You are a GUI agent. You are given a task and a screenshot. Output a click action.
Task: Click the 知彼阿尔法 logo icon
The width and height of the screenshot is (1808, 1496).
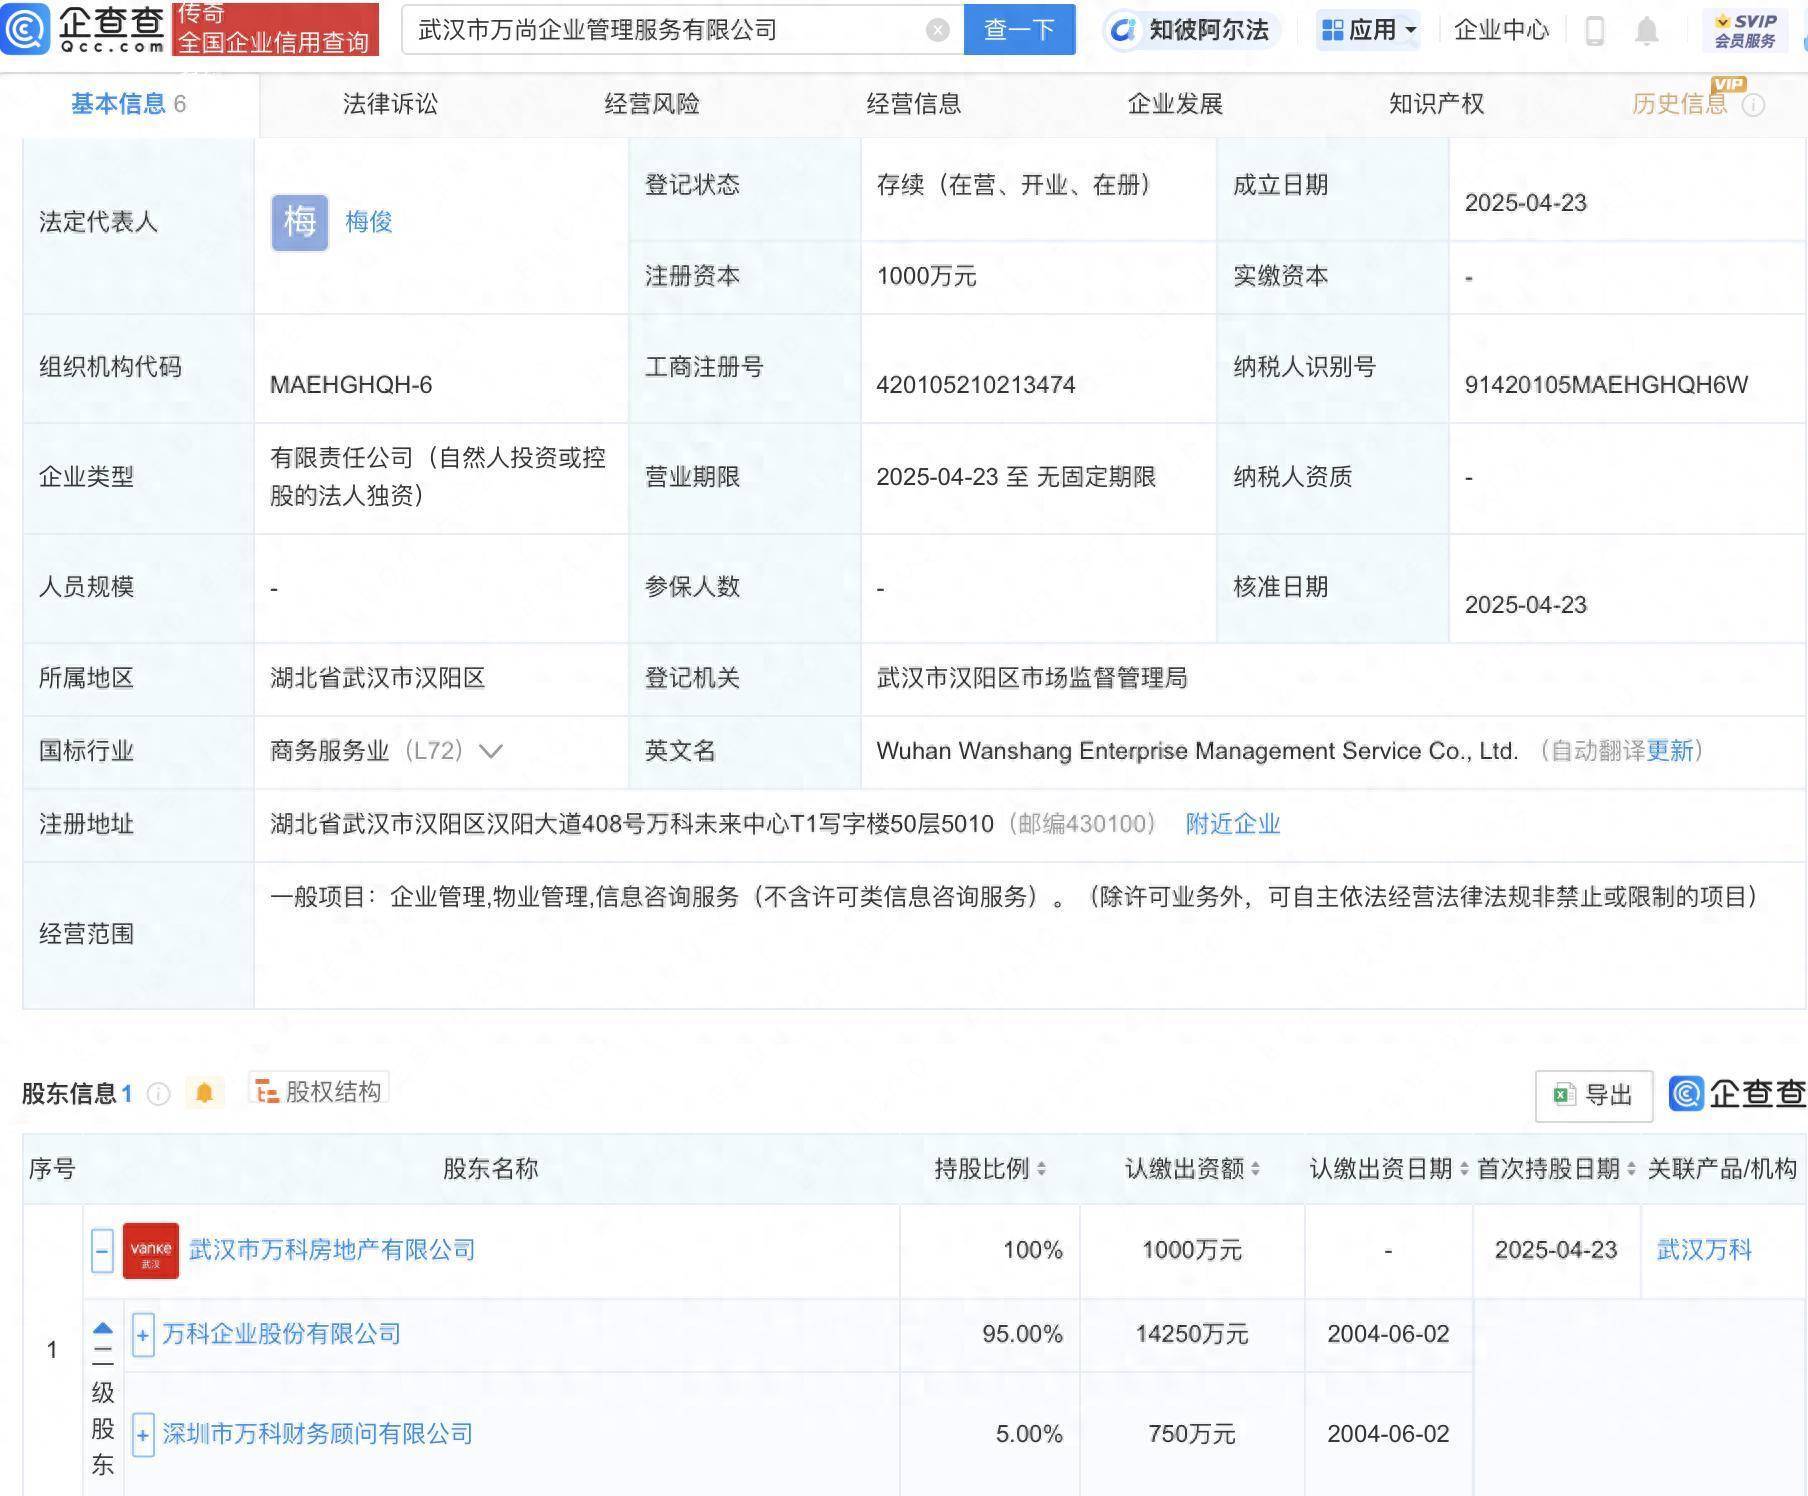(1124, 30)
